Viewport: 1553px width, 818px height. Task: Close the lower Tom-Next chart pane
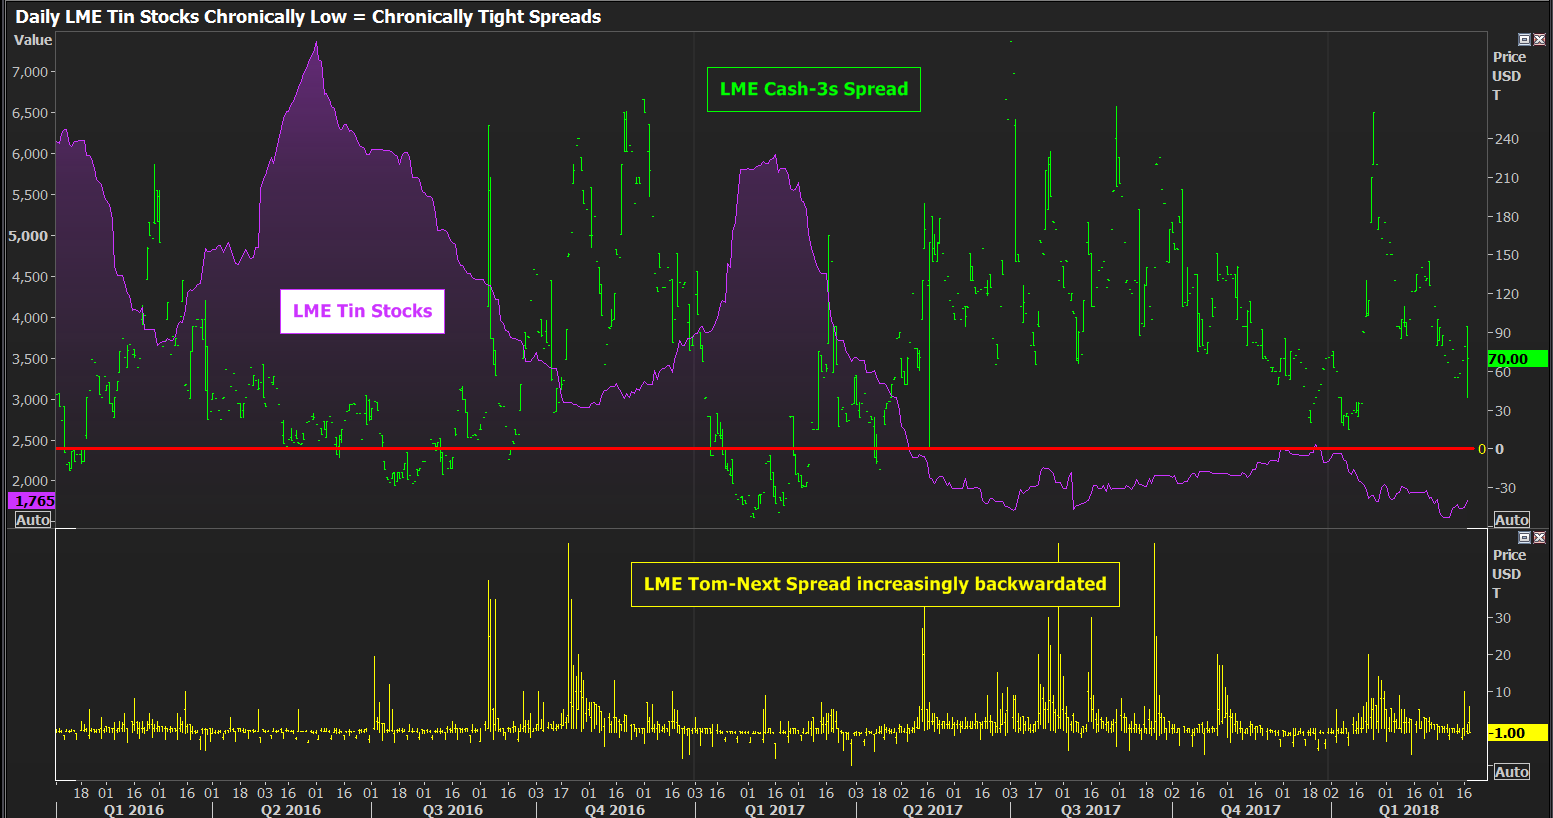pos(1539,537)
